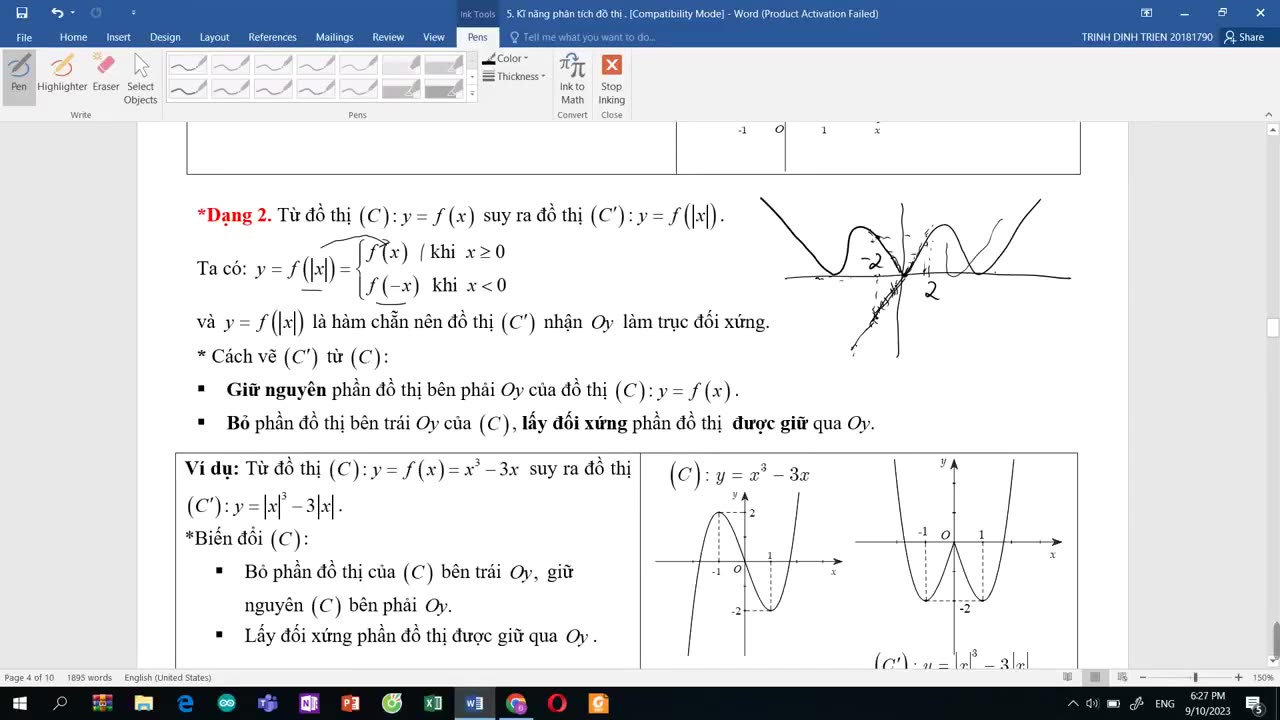The height and width of the screenshot is (720, 1280).
Task: Open ENG input language indicator
Action: [x=1164, y=704]
